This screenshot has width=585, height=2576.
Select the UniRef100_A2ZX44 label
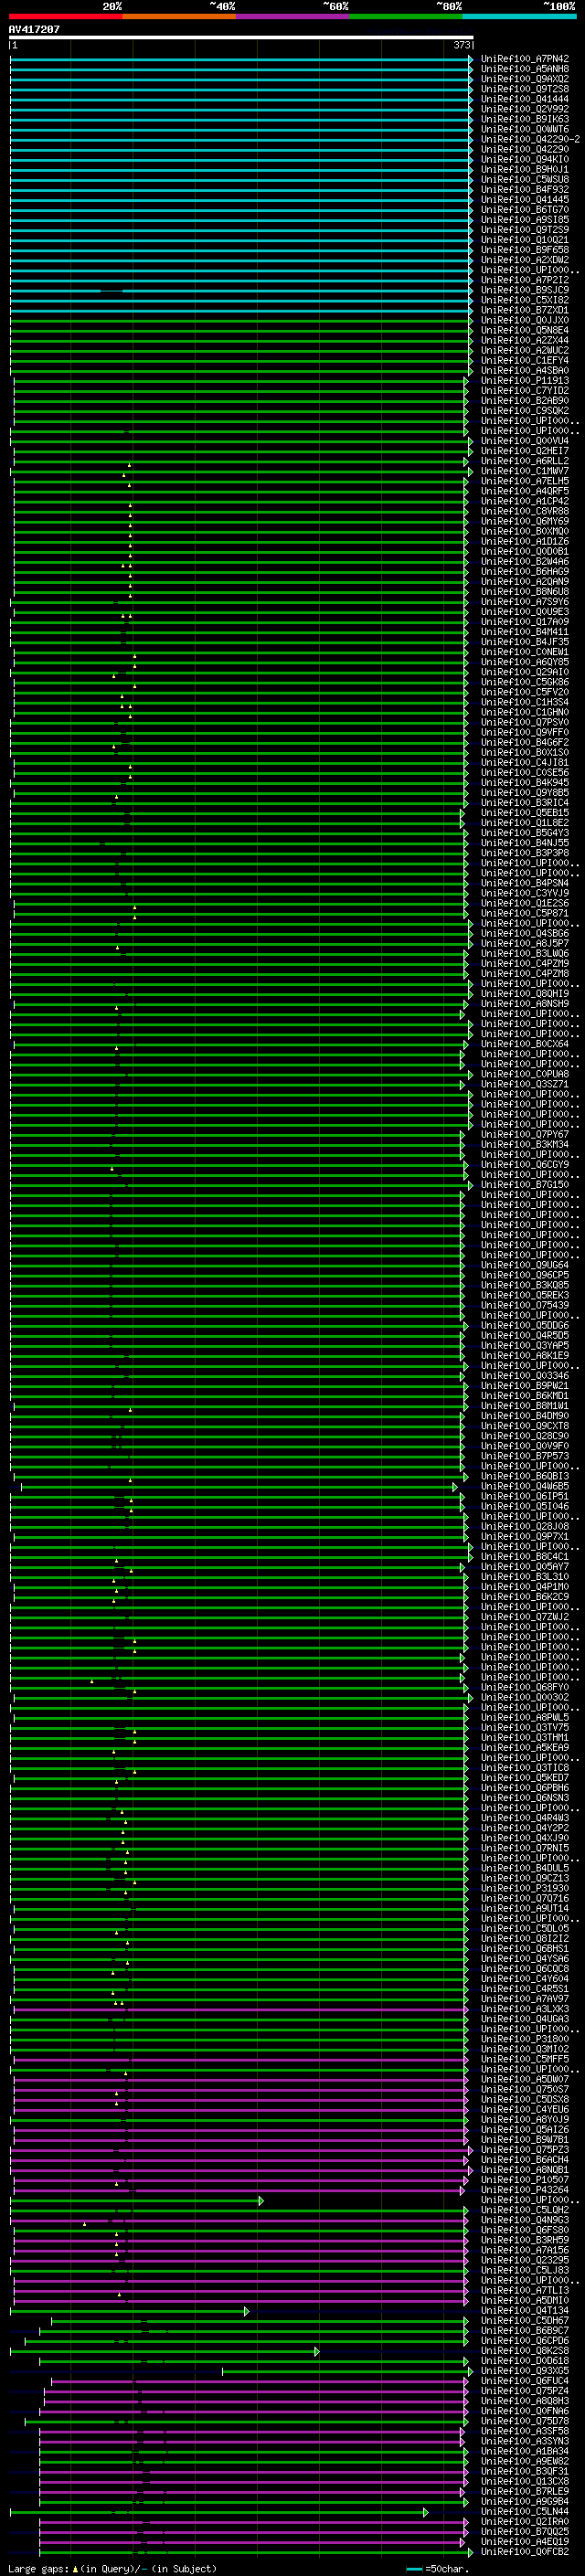(524, 341)
